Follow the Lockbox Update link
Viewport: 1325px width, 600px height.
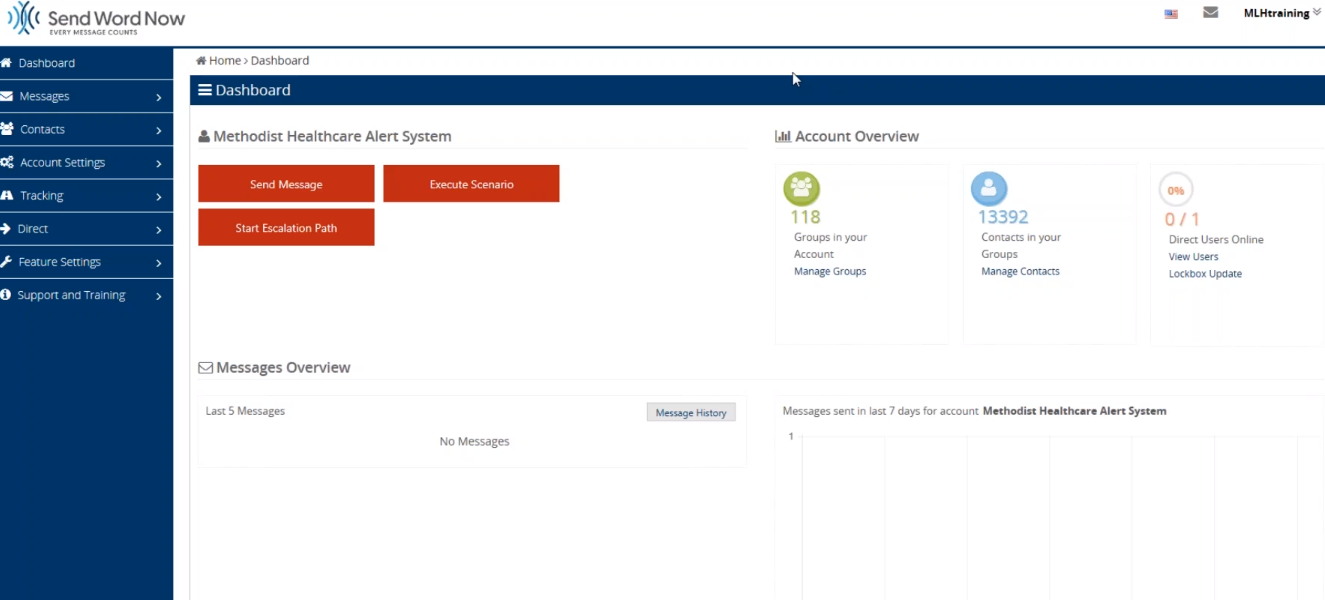coord(1205,274)
